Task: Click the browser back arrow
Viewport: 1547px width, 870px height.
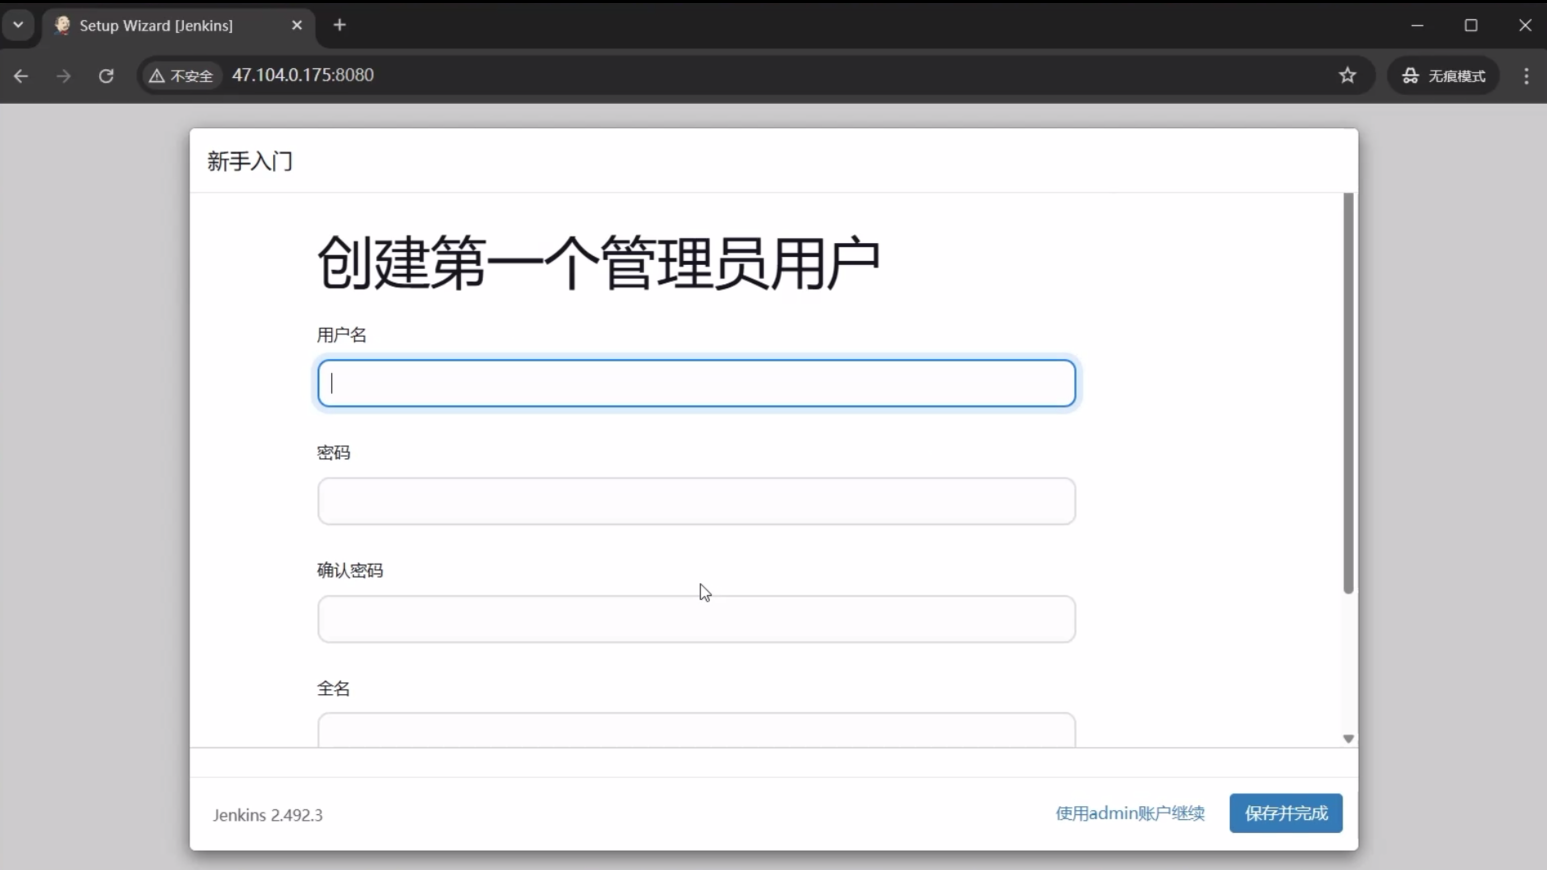Action: pyautogui.click(x=21, y=76)
